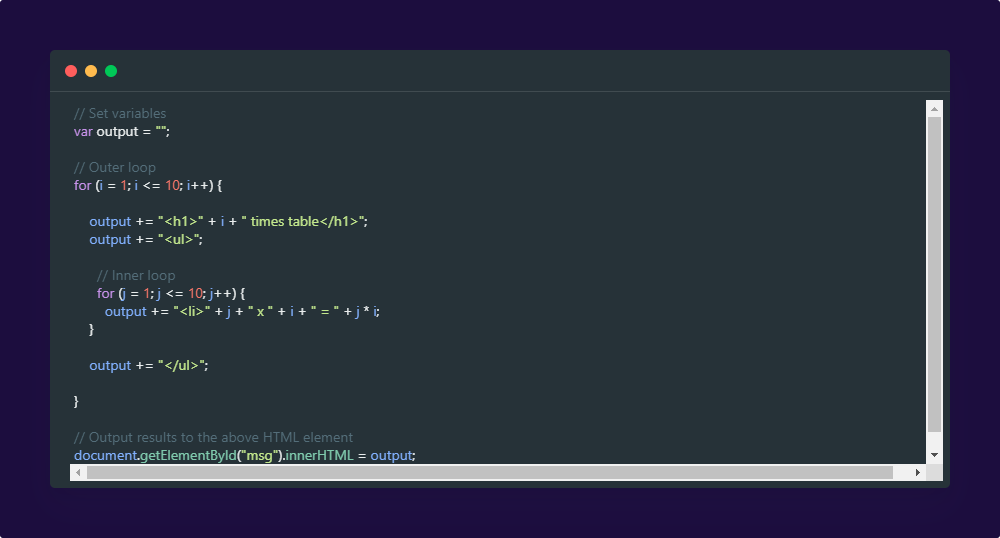Image resolution: width=1000 pixels, height=538 pixels.
Task: Click the green maximize dot
Action: coord(111,71)
